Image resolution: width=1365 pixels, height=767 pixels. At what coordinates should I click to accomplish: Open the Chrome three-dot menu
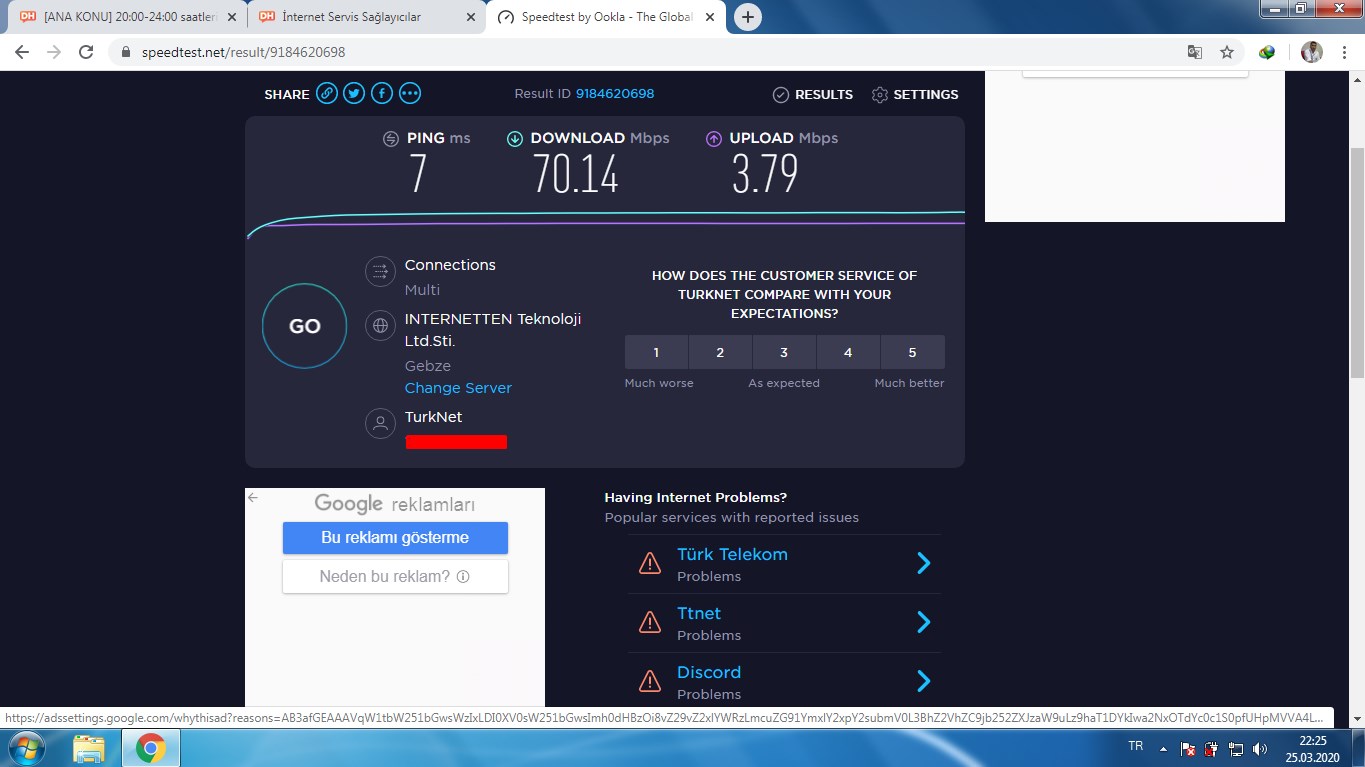click(x=1343, y=52)
